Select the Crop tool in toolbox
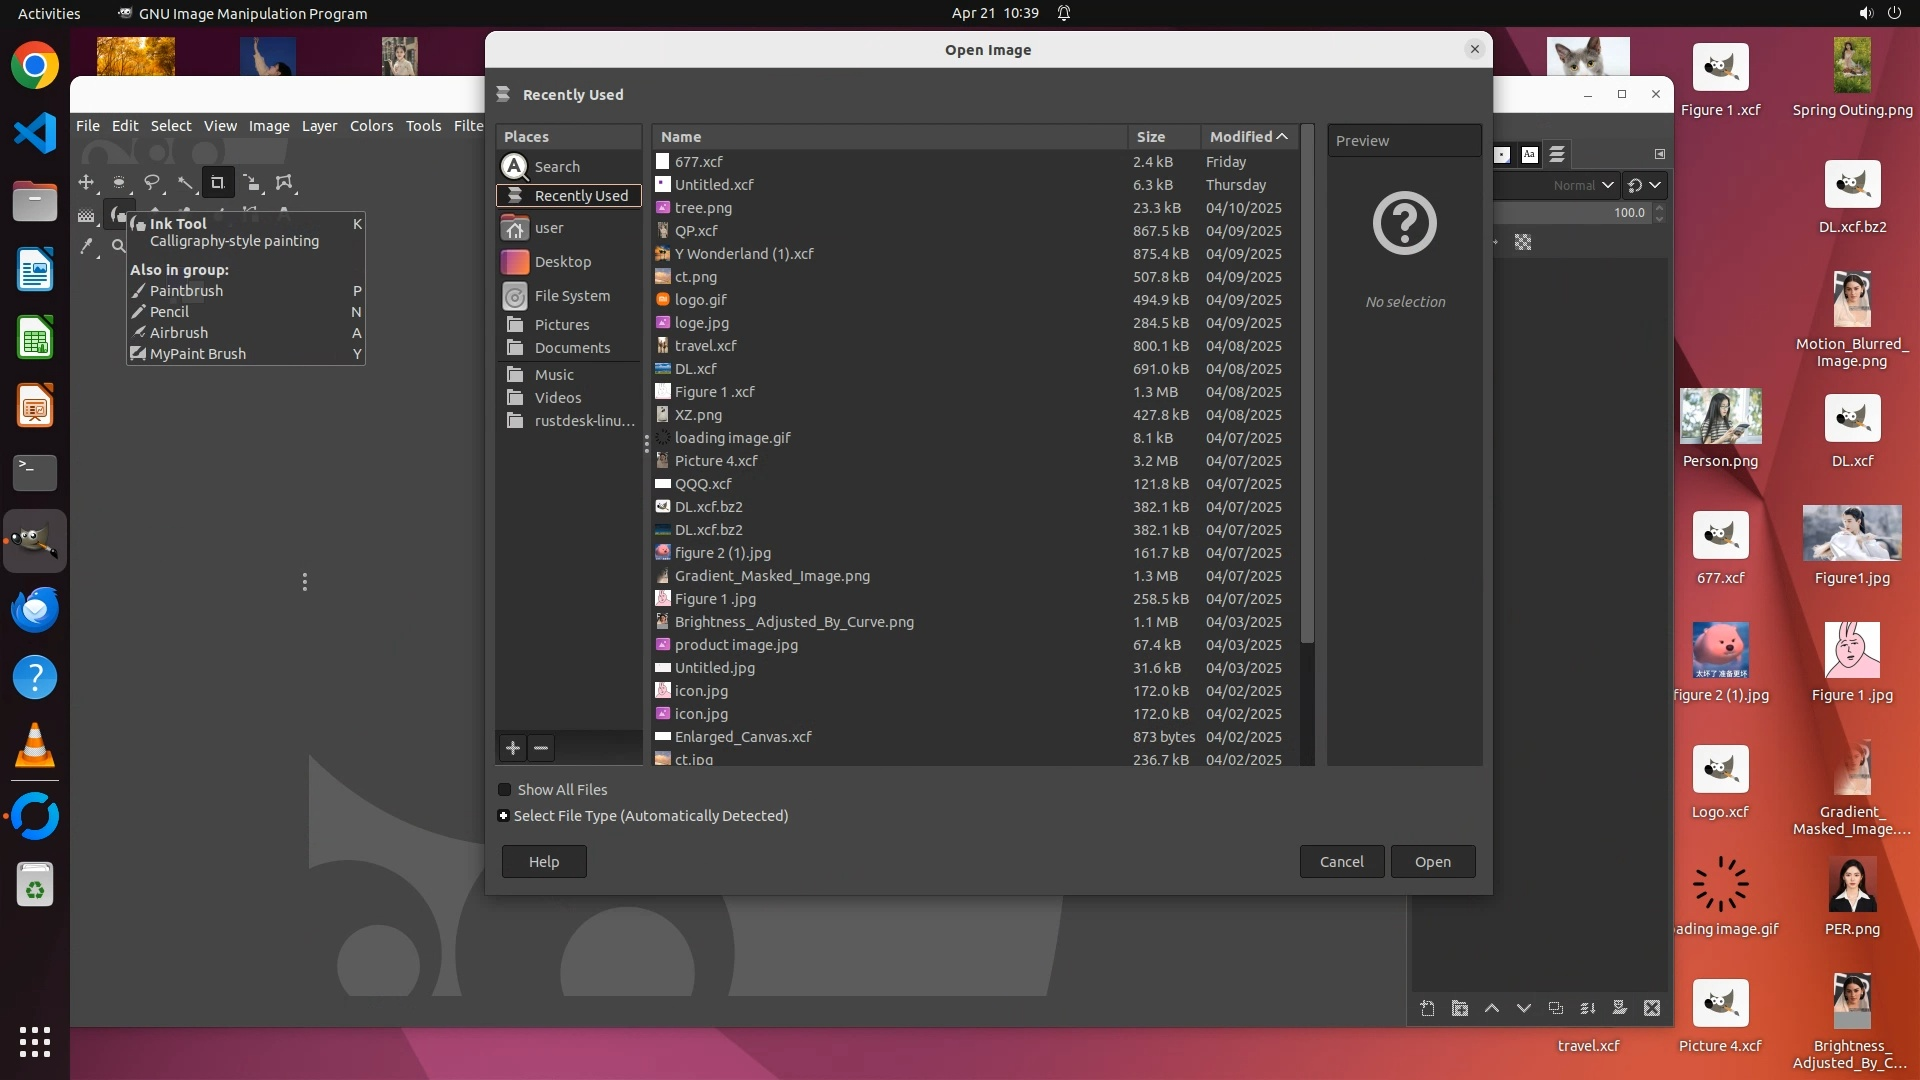The width and height of the screenshot is (1920, 1080). (x=217, y=183)
